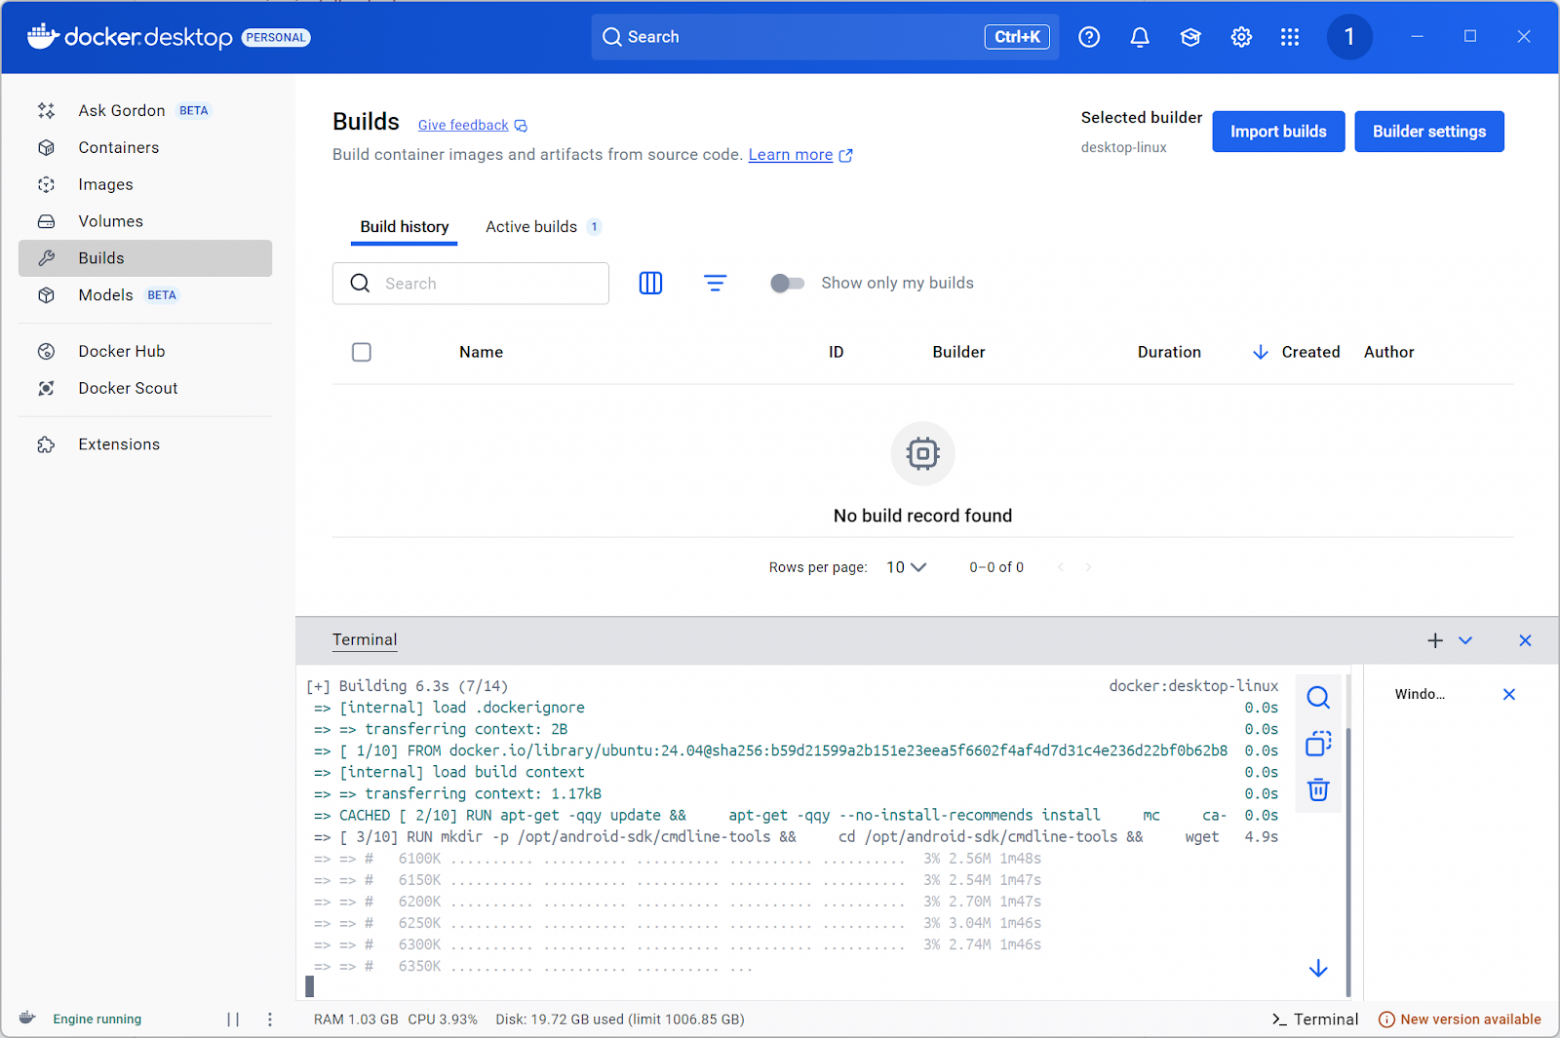Image resolution: width=1560 pixels, height=1038 pixels.
Task: Open the Images section
Action: (x=145, y=184)
